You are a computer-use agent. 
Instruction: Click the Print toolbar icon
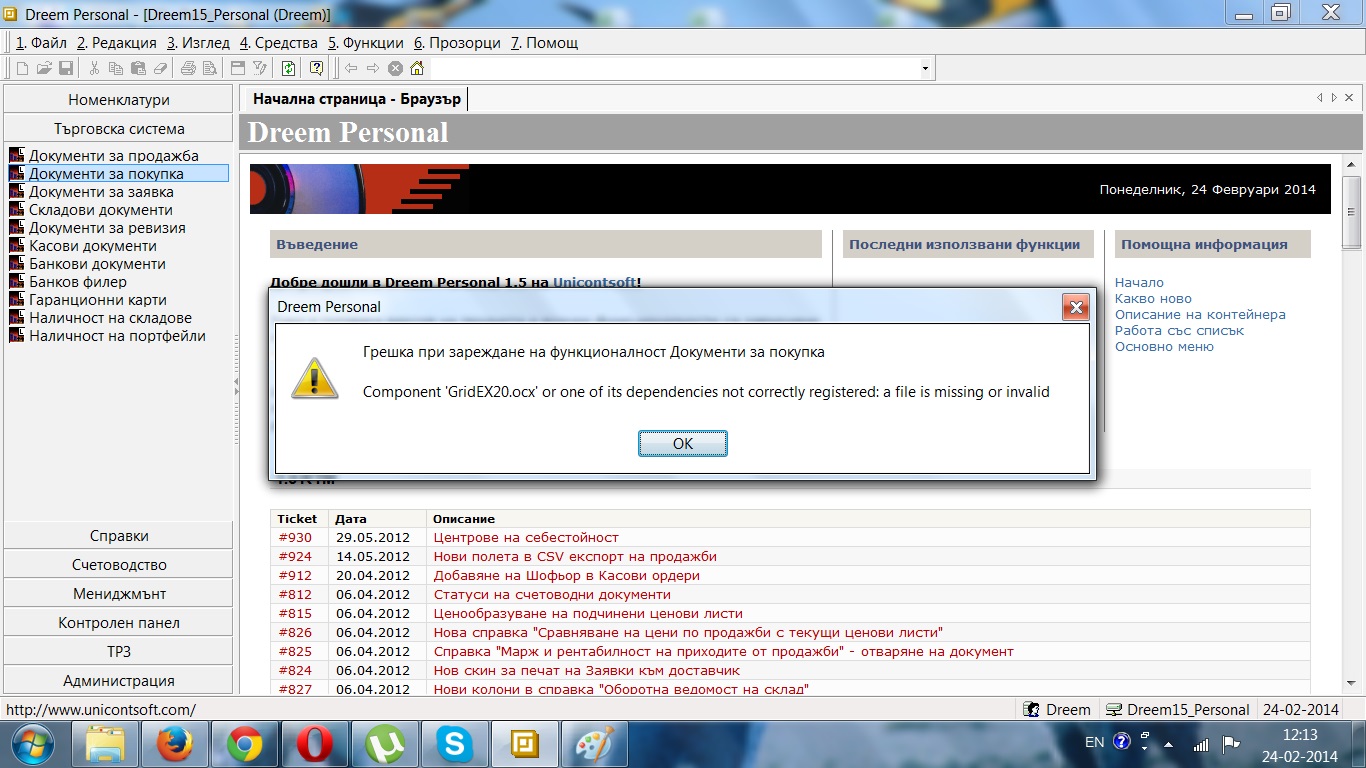tap(188, 68)
